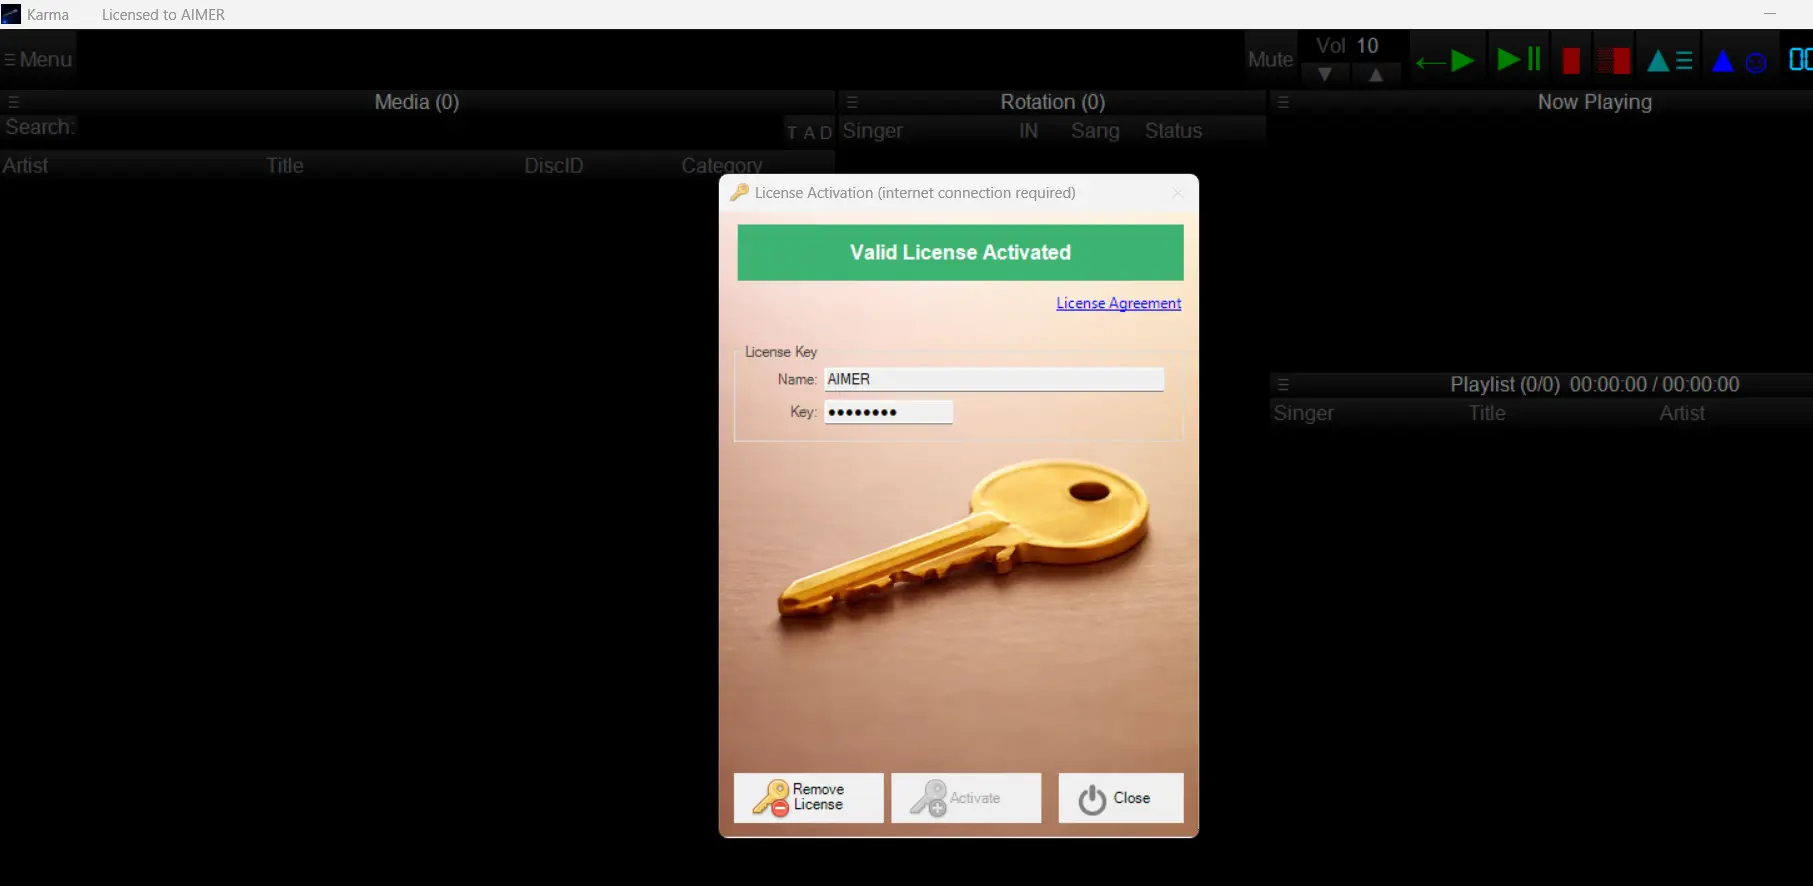Click the masked license Key field
Image resolution: width=1813 pixels, height=886 pixels.
click(x=888, y=412)
